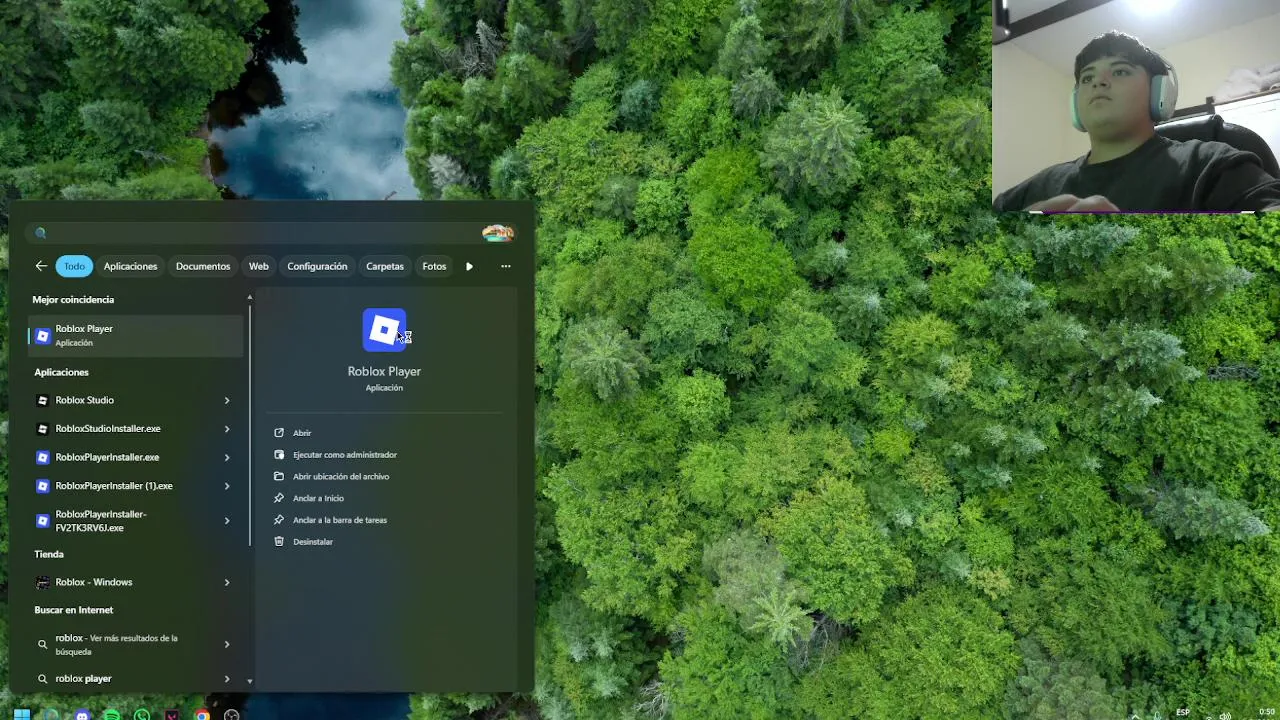Viewport: 1280px width, 720px height.
Task: Select the 'Roblox Studio' result row
Action: coord(136,400)
